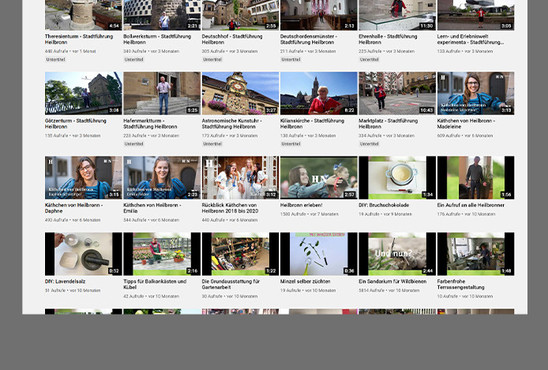The image size is (548, 370).
Task: Click the 'Götzenturm - Stadtführung Heilbronn' title
Action: click(x=75, y=123)
